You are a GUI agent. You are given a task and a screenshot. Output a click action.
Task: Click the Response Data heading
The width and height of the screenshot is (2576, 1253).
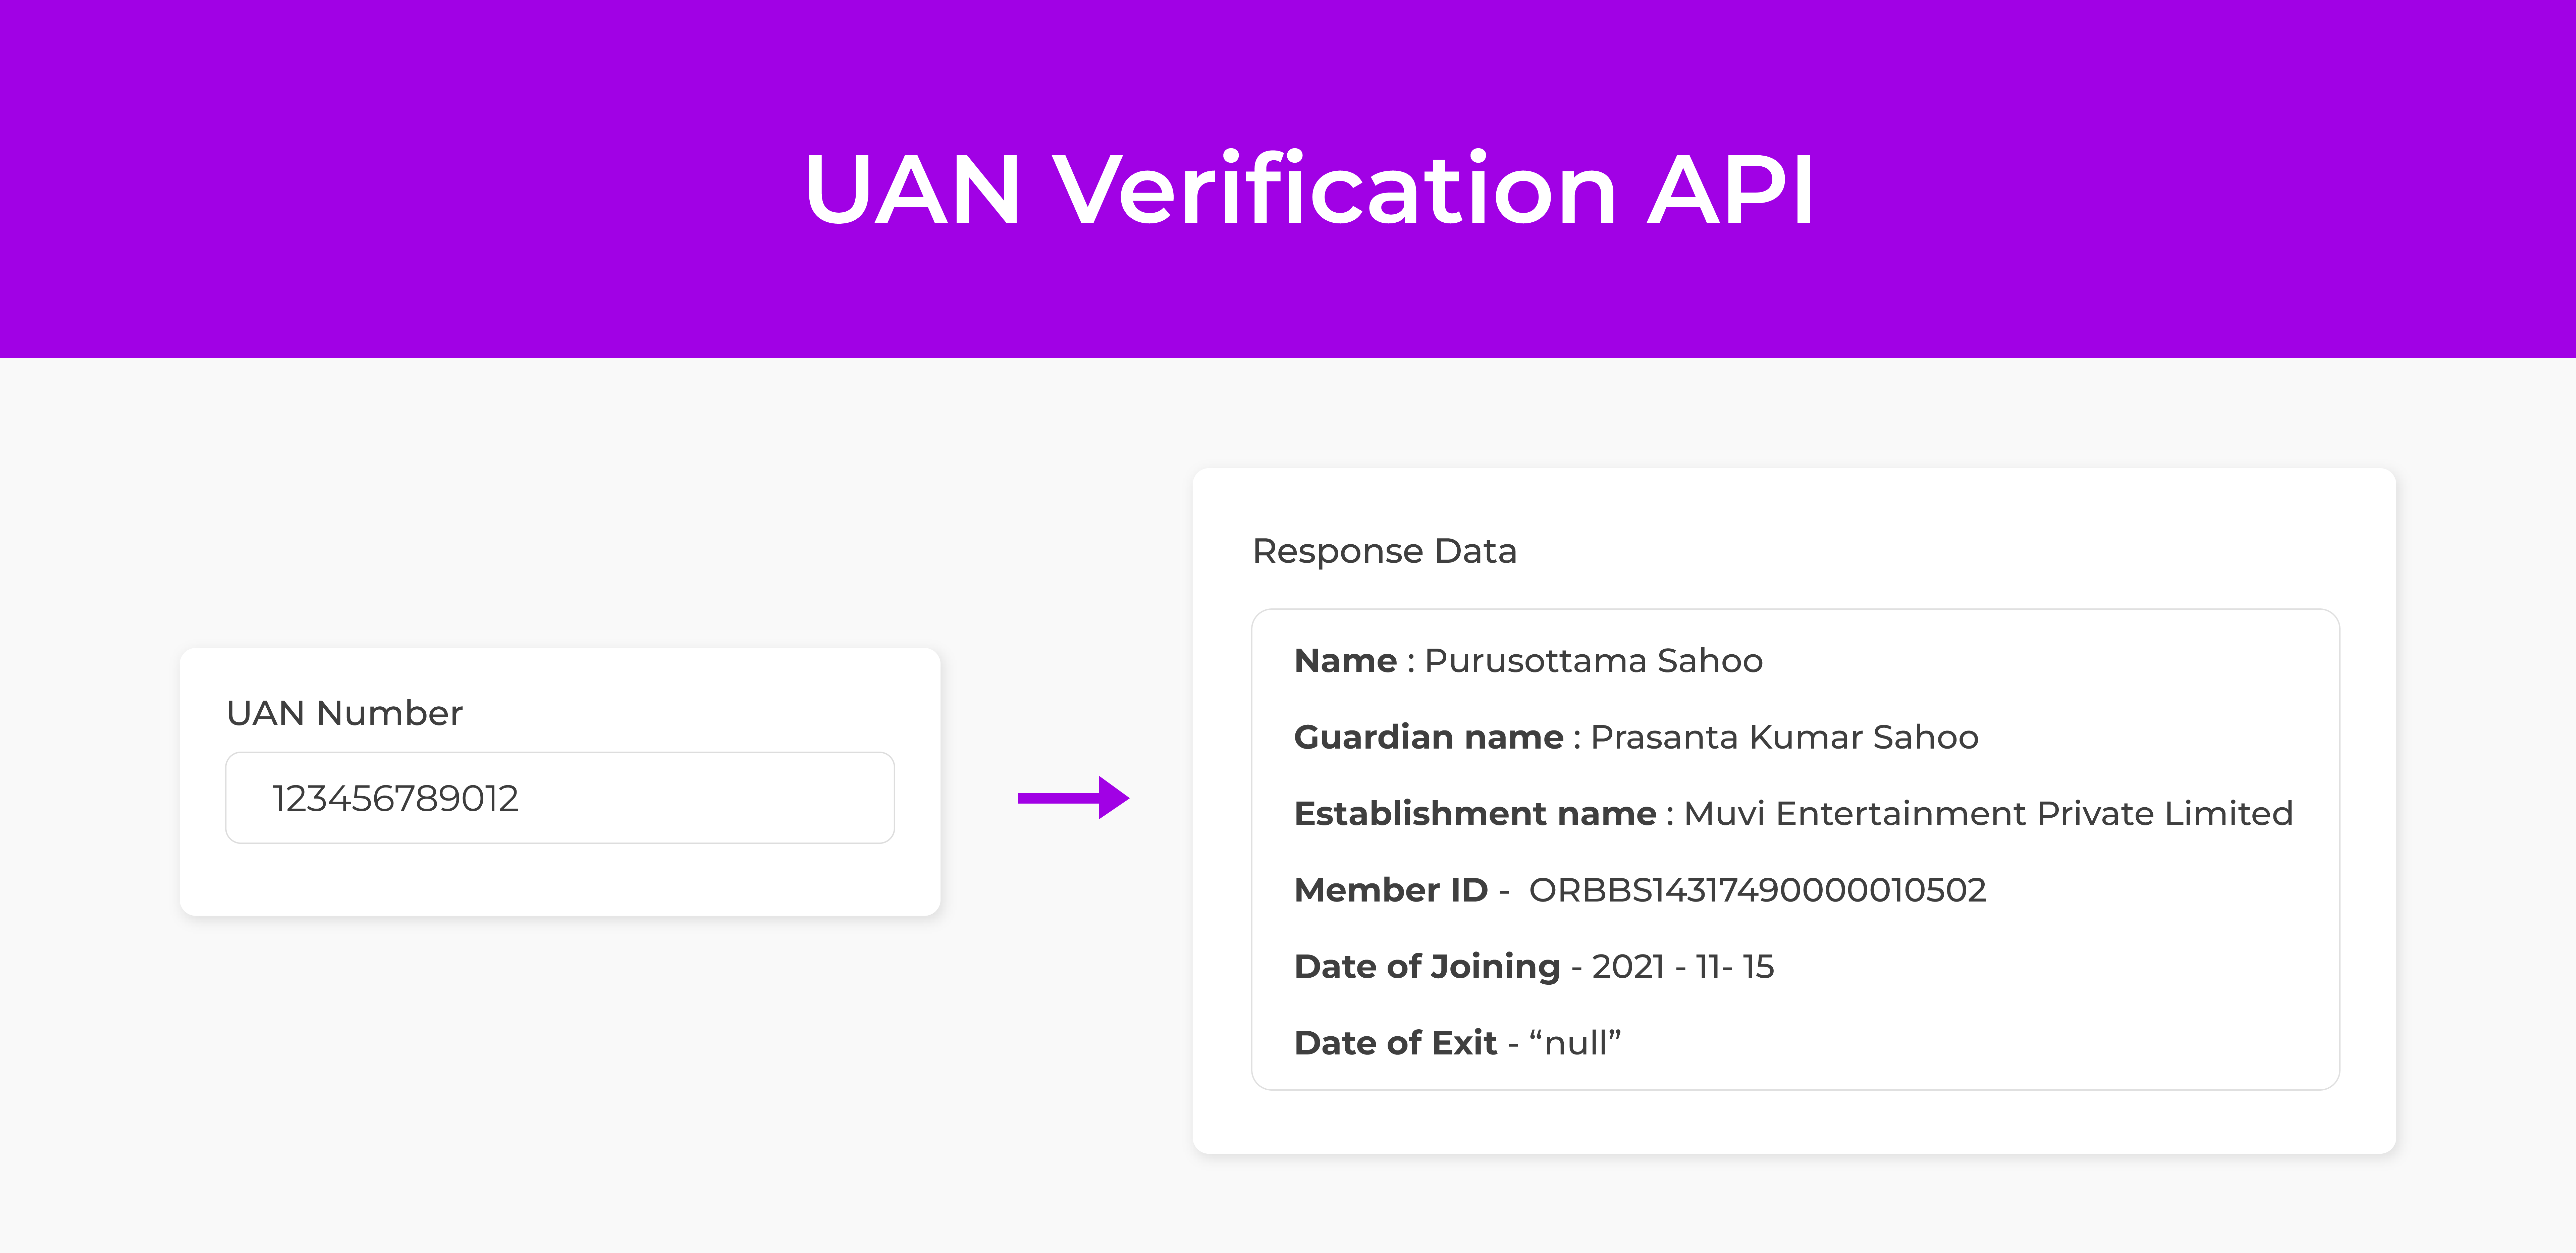tap(1384, 551)
